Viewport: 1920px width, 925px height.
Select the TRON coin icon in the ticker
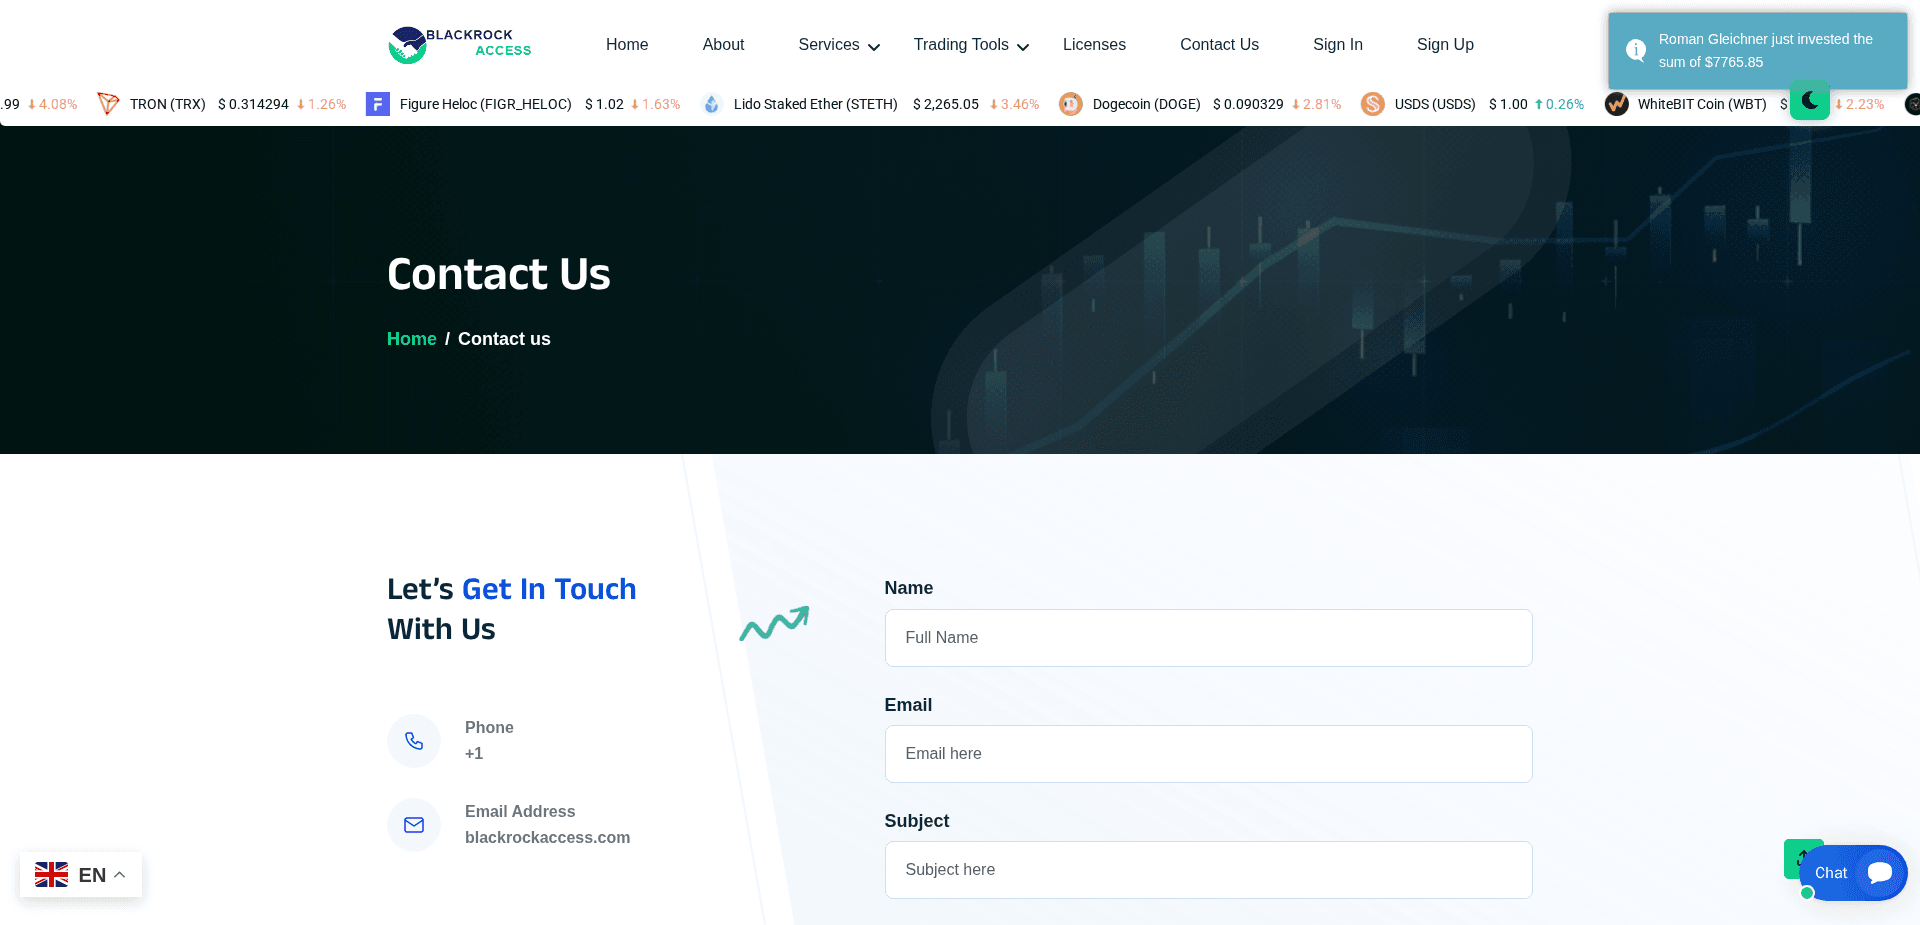click(108, 103)
